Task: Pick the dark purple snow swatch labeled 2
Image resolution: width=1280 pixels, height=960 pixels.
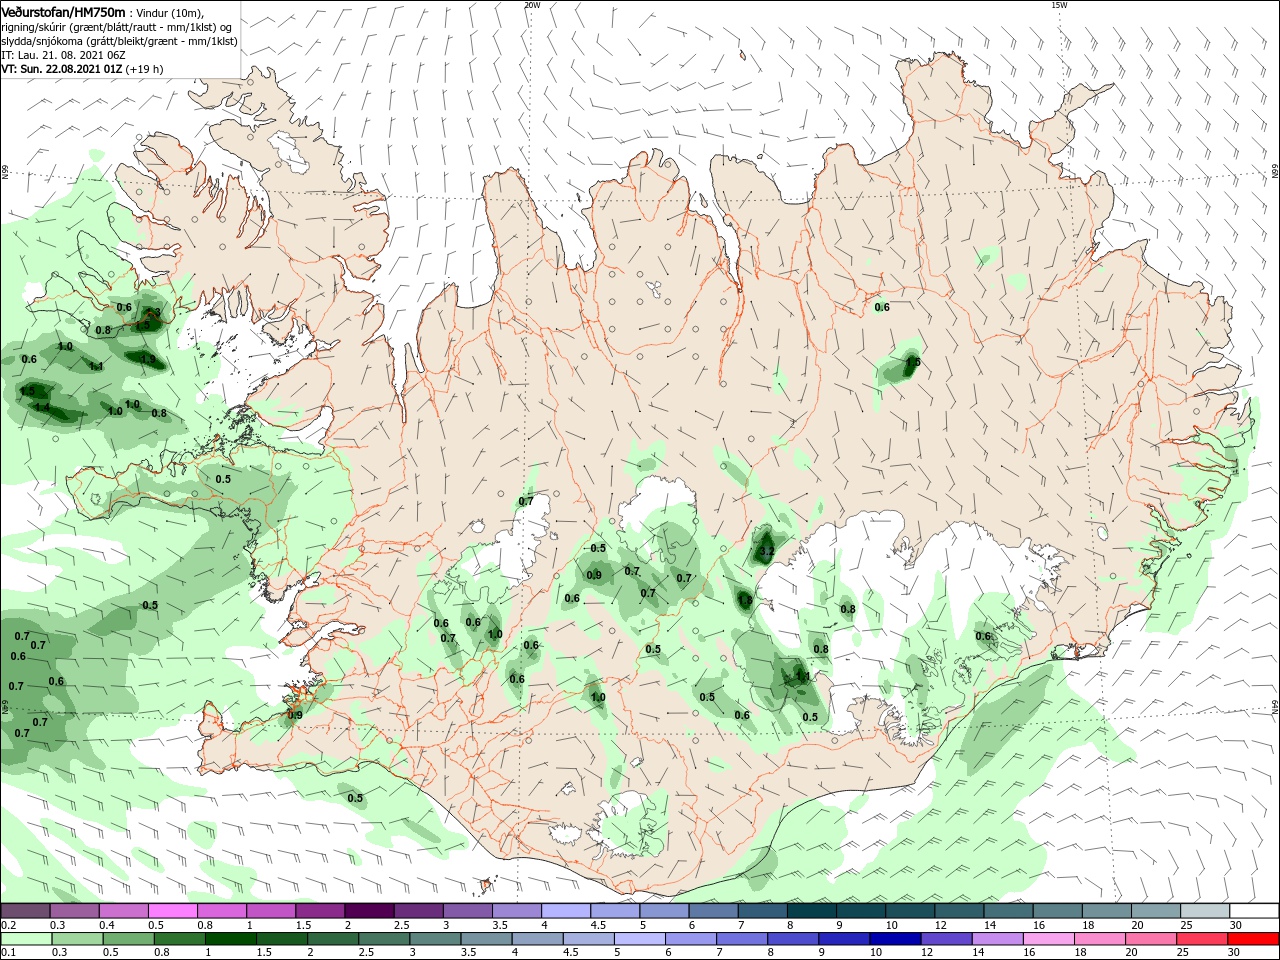Action: tap(368, 911)
